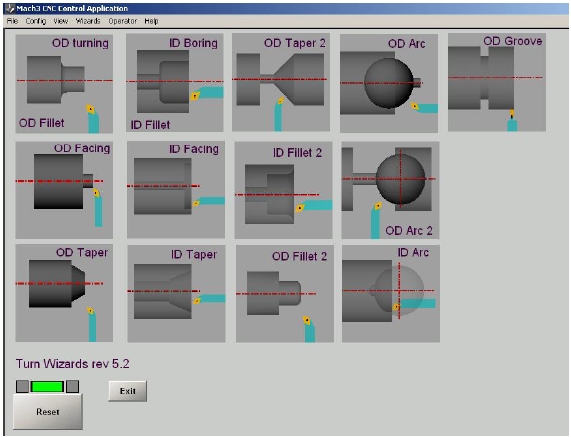Viewport: 571px width, 437px height.
Task: Launch the ID Taper wizard
Action: coord(176,294)
